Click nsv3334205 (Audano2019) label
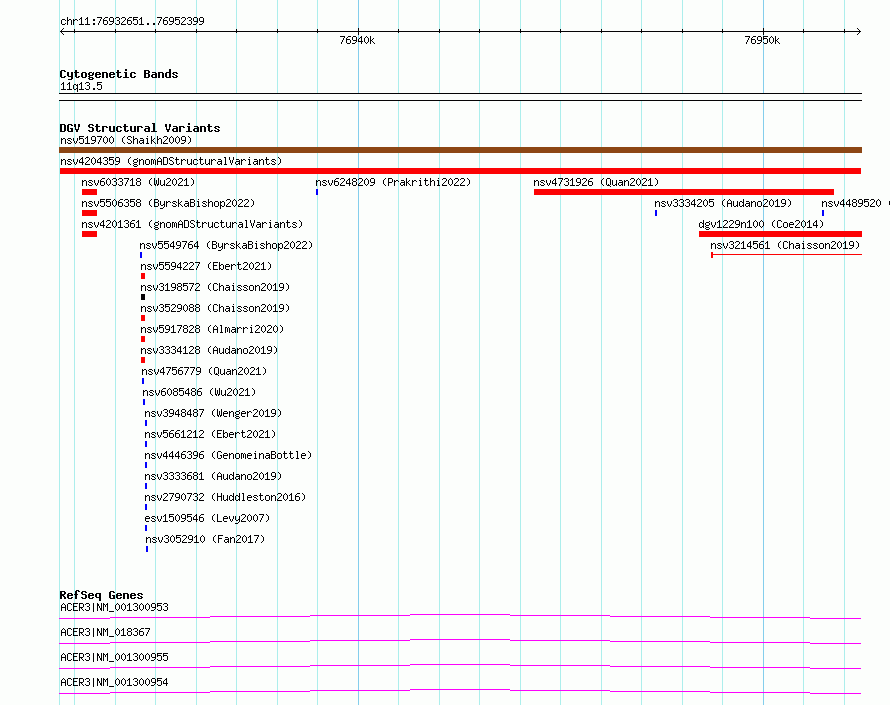890x705 pixels. 723,203
